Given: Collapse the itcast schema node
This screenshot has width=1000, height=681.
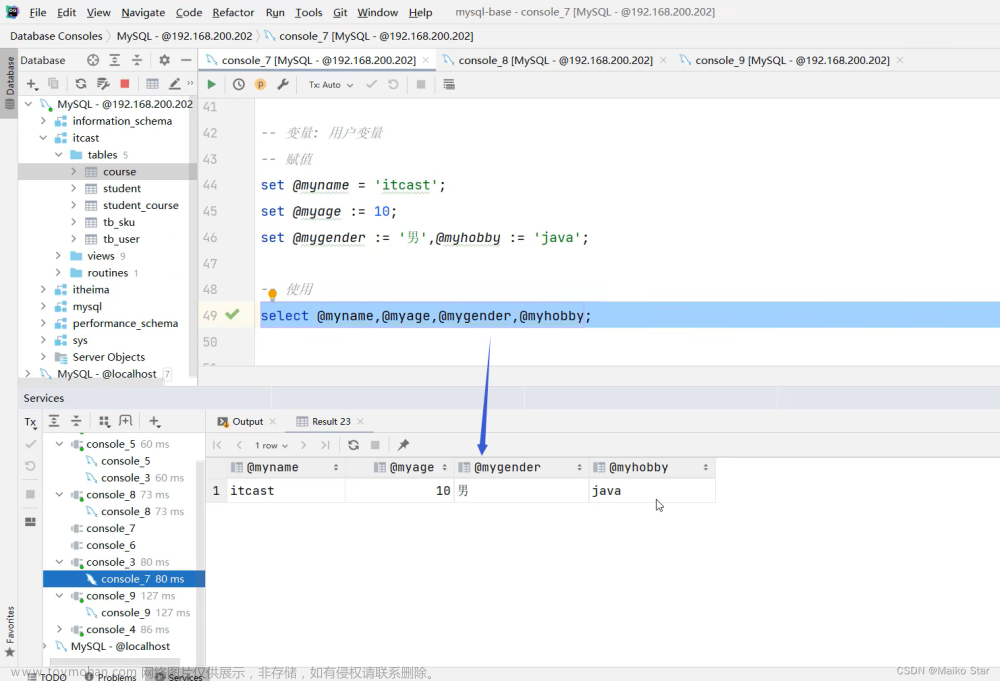Looking at the screenshot, I should 43,138.
